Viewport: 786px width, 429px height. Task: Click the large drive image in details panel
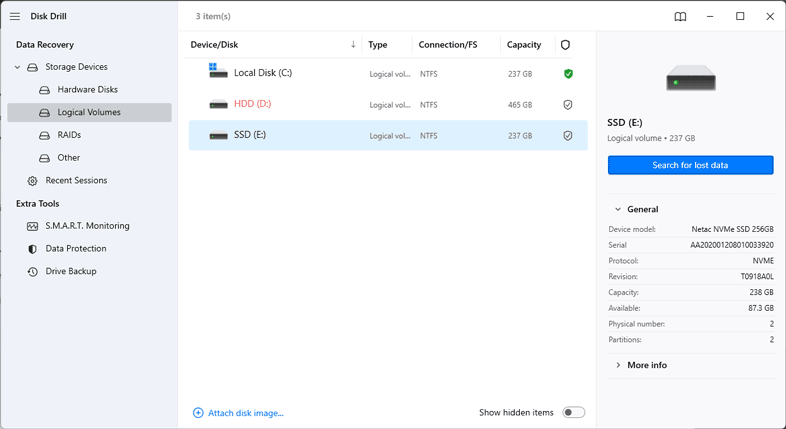(x=691, y=78)
